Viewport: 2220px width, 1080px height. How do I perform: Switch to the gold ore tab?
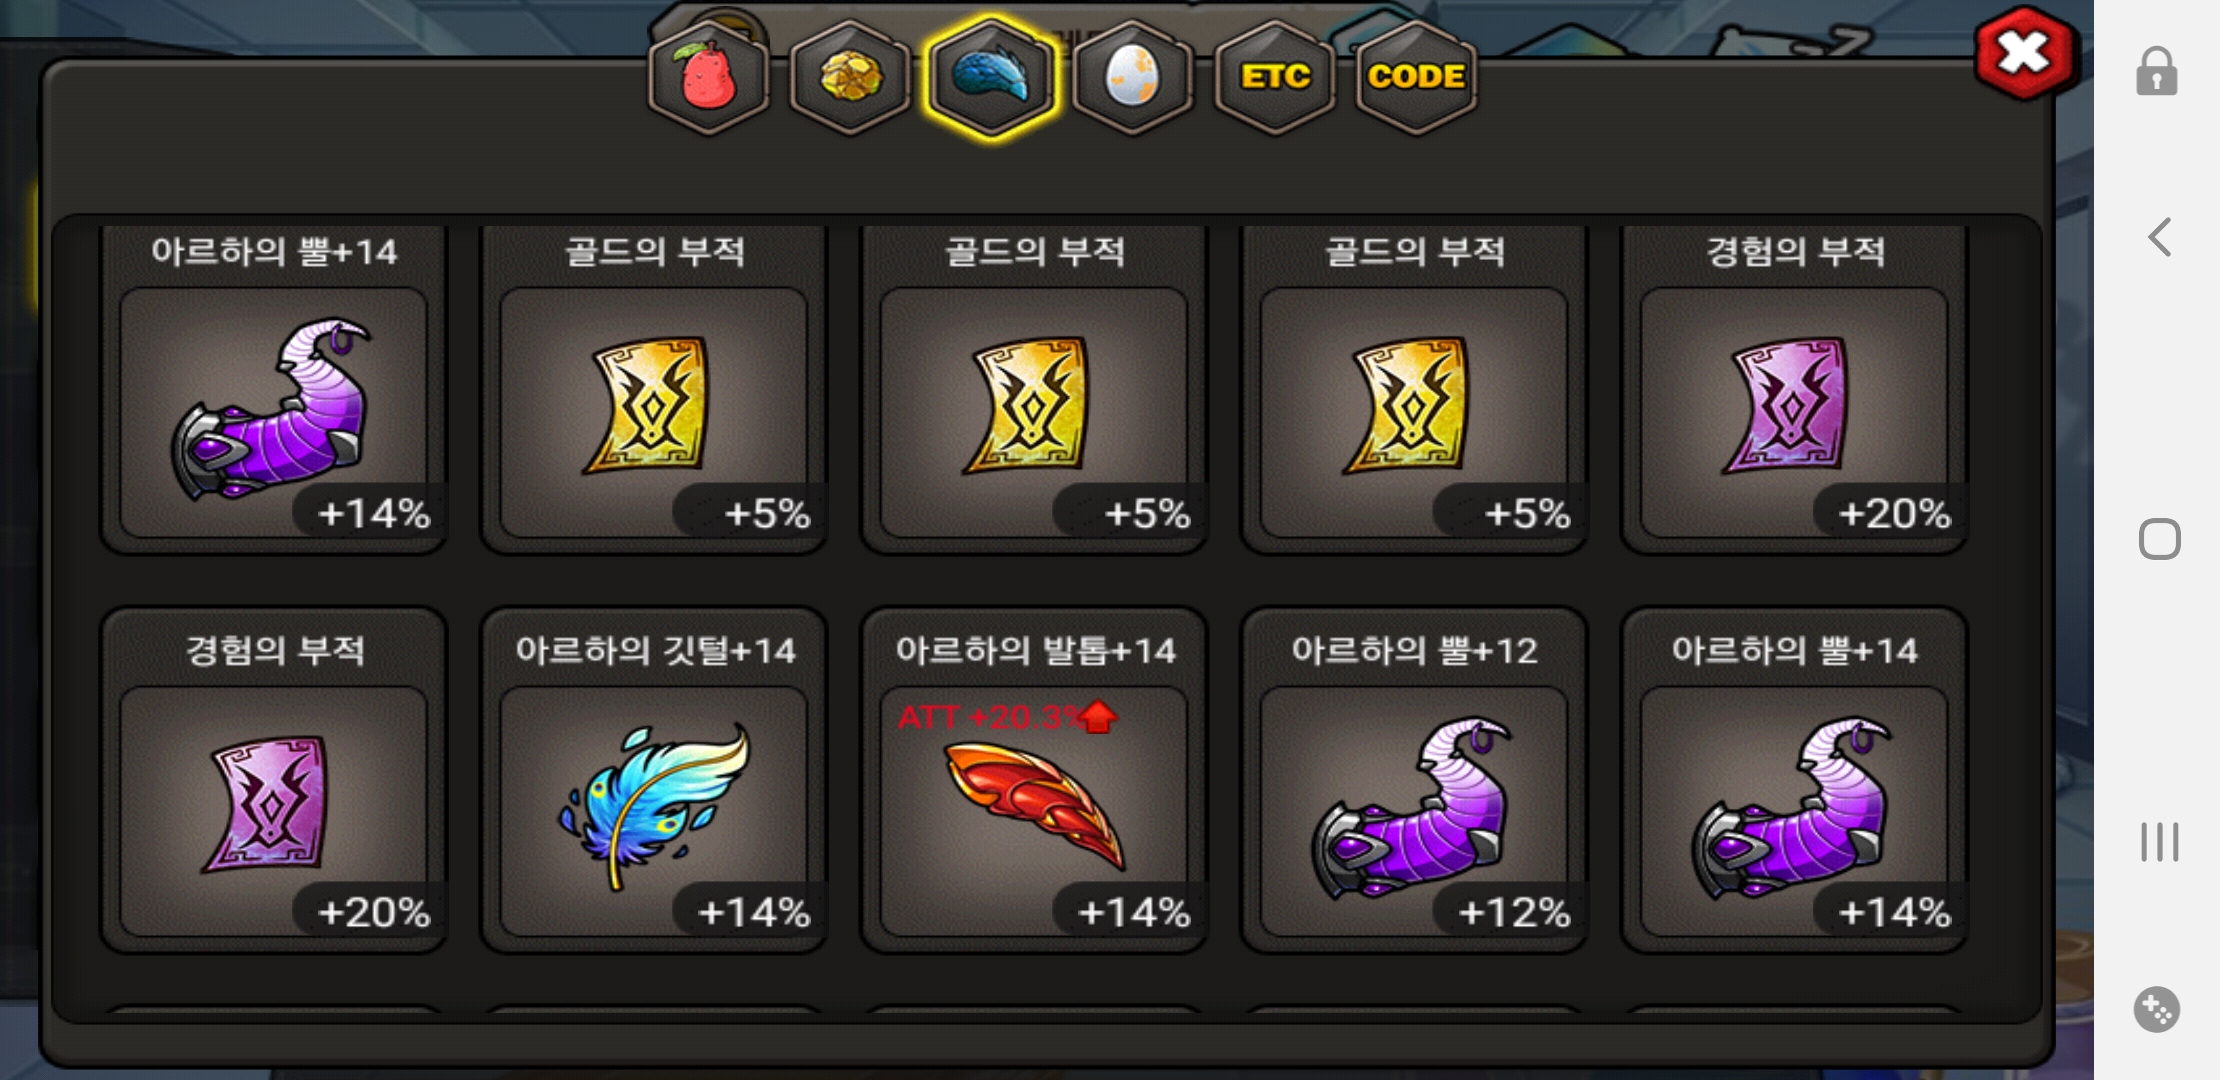[850, 77]
